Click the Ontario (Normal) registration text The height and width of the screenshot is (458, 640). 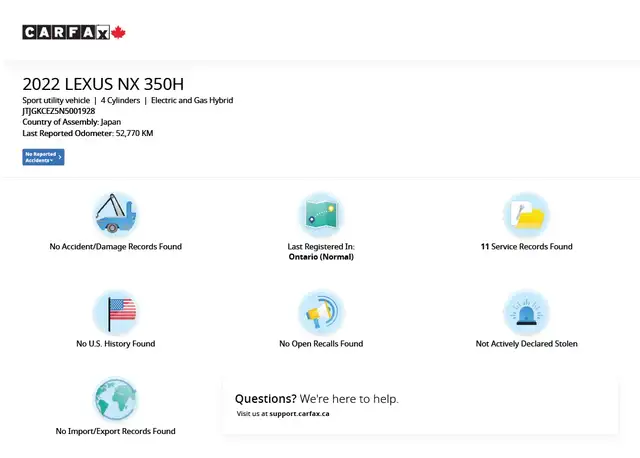[x=321, y=257]
